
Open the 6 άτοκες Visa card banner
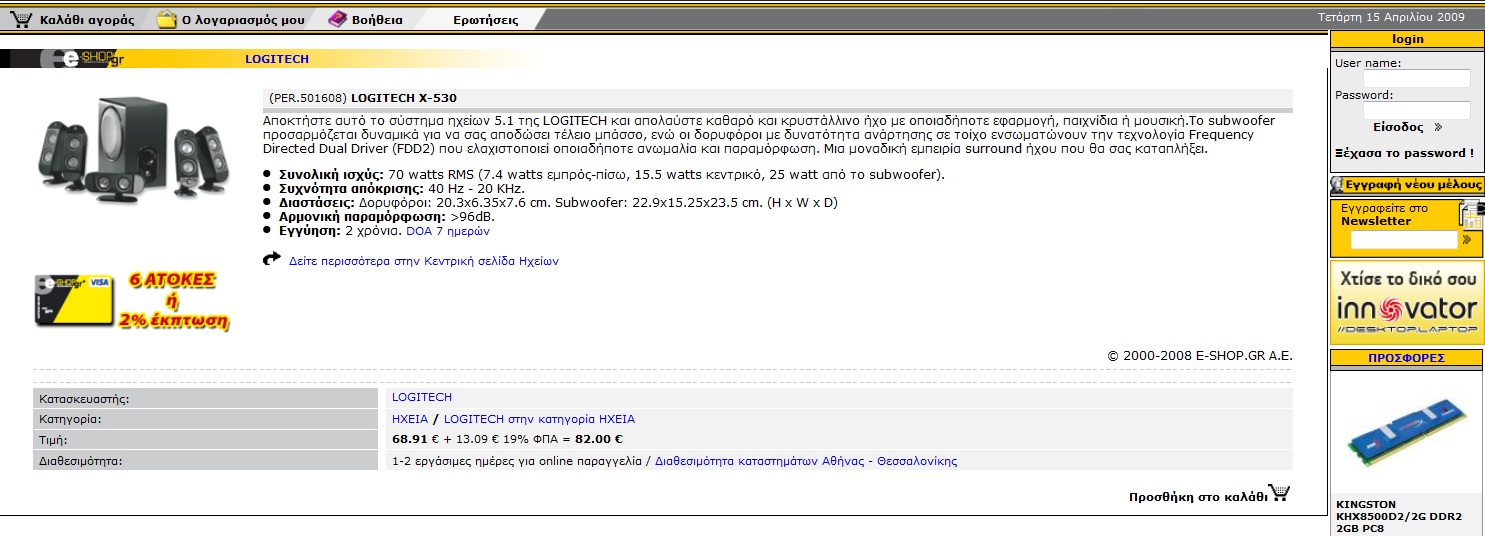[x=132, y=302]
